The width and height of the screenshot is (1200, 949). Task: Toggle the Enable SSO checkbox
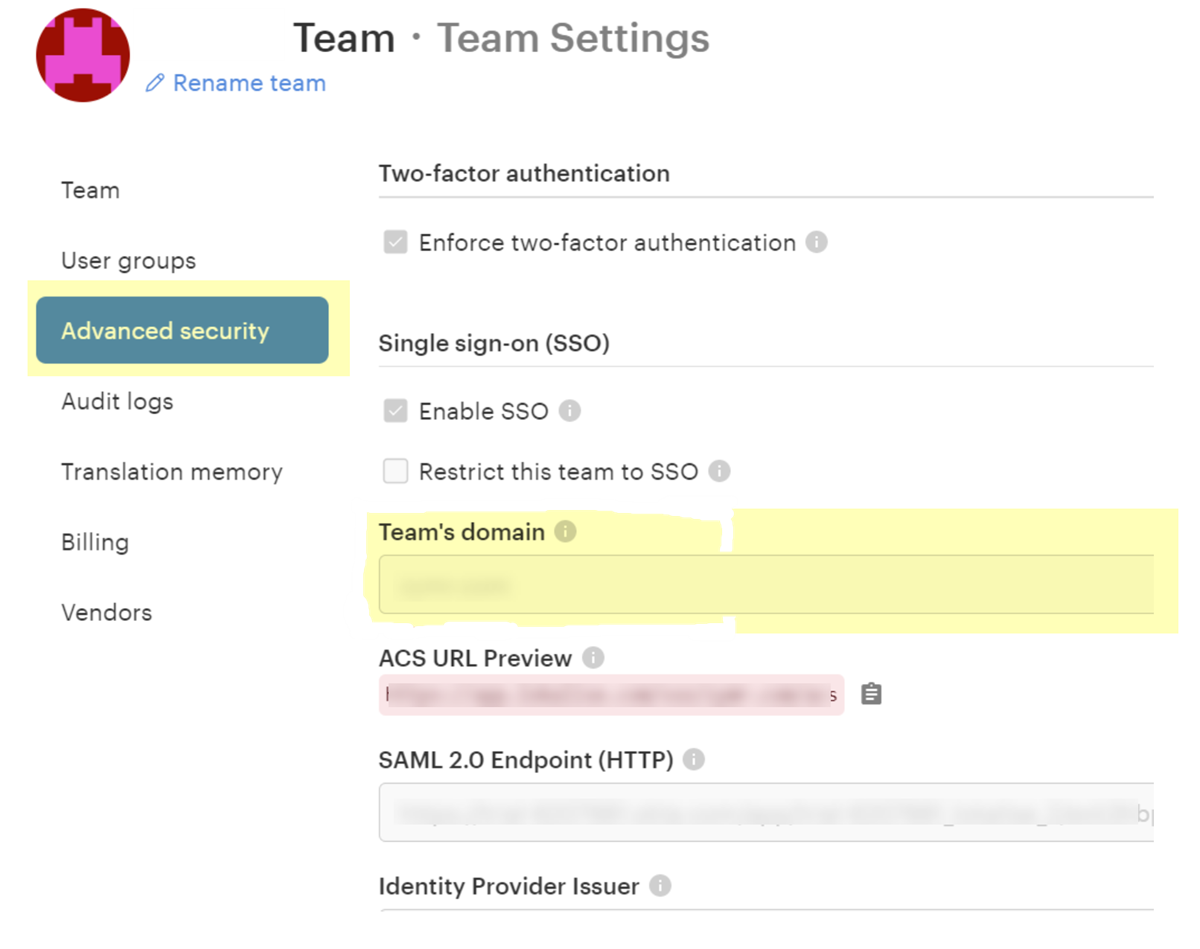tap(396, 411)
